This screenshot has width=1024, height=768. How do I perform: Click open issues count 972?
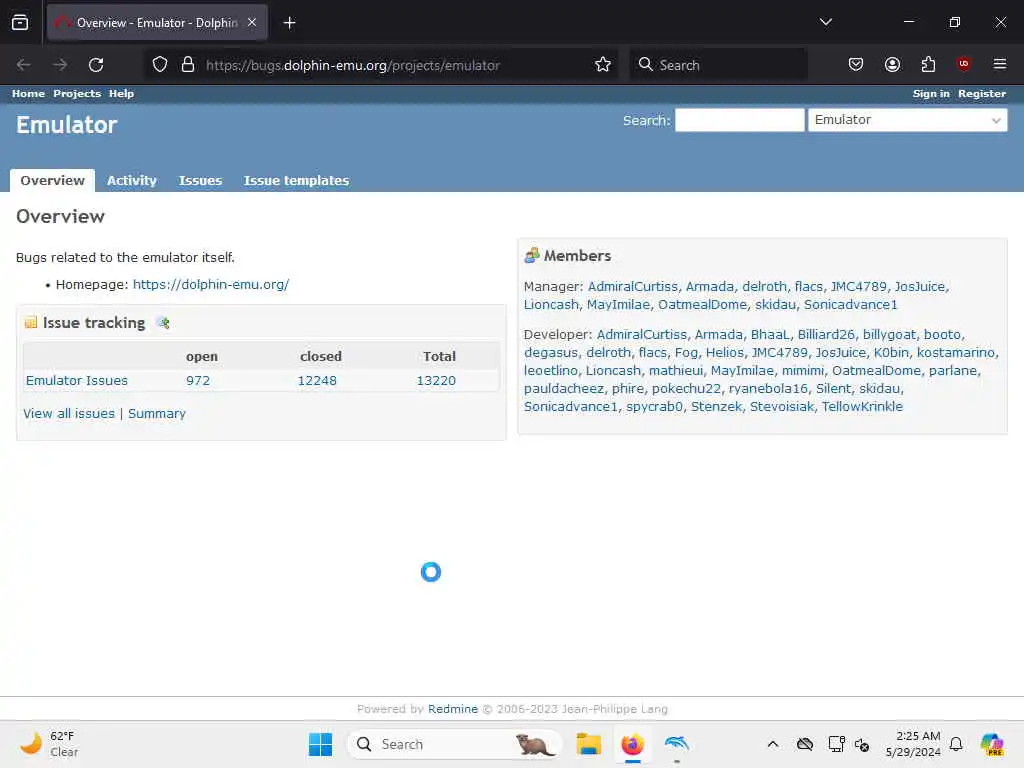(x=198, y=380)
